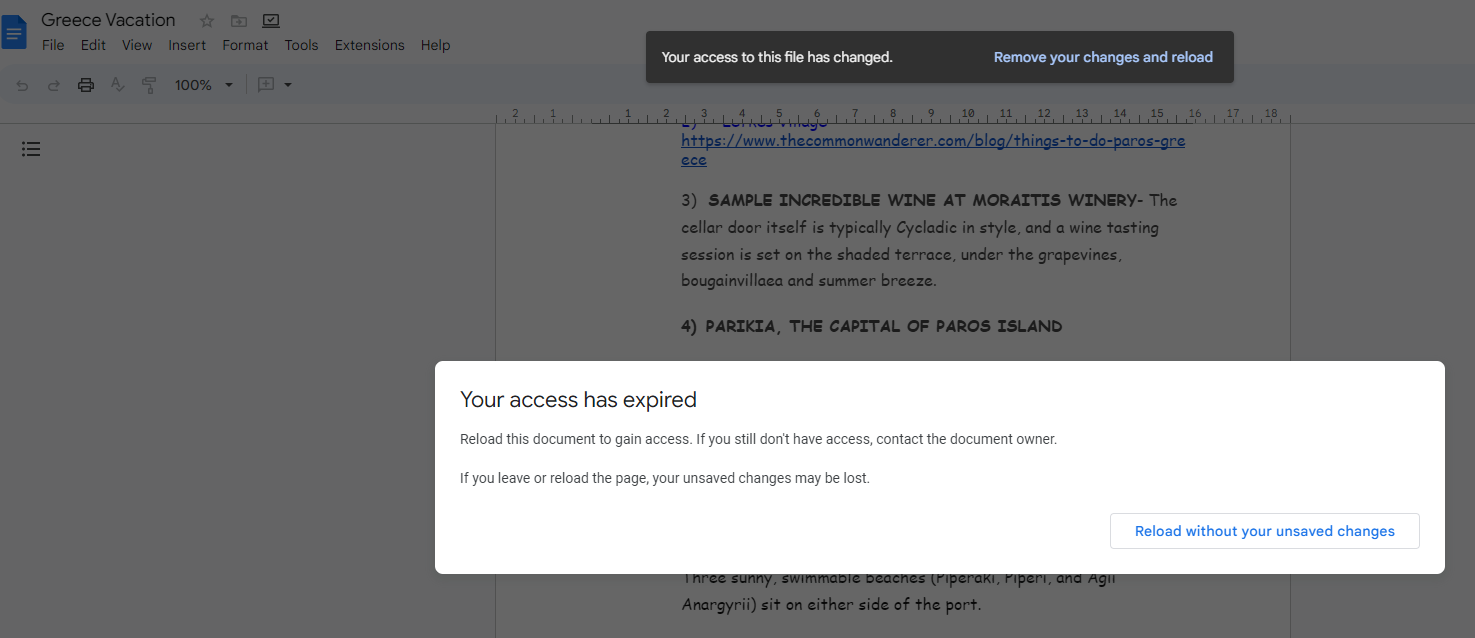1475x638 pixels.
Task: Click the Google Docs home icon
Action: pyautogui.click(x=14, y=32)
